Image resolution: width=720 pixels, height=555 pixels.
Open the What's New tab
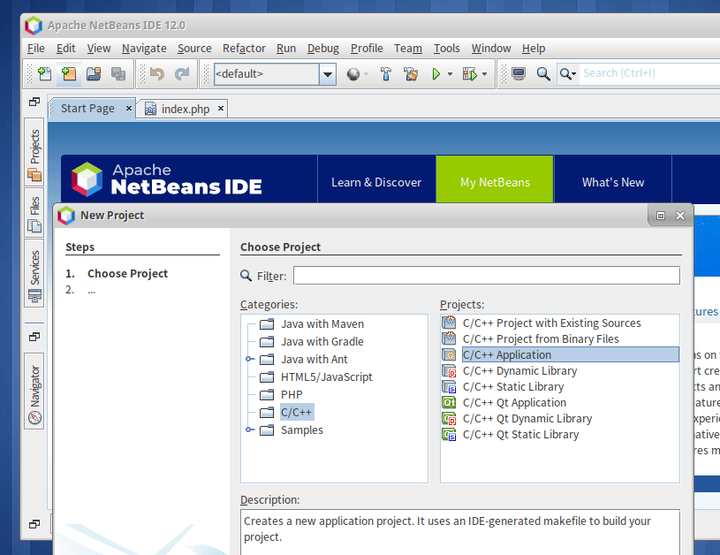(613, 182)
